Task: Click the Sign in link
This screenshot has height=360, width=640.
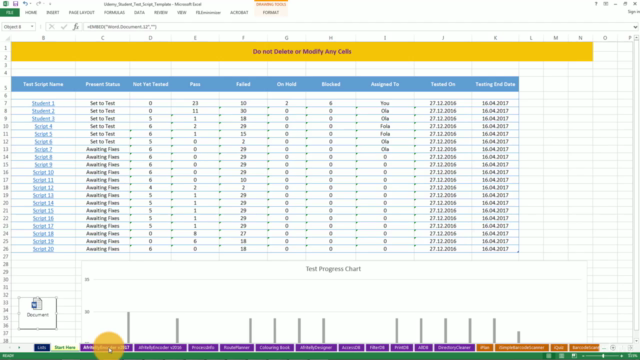Action: click(x=633, y=12)
